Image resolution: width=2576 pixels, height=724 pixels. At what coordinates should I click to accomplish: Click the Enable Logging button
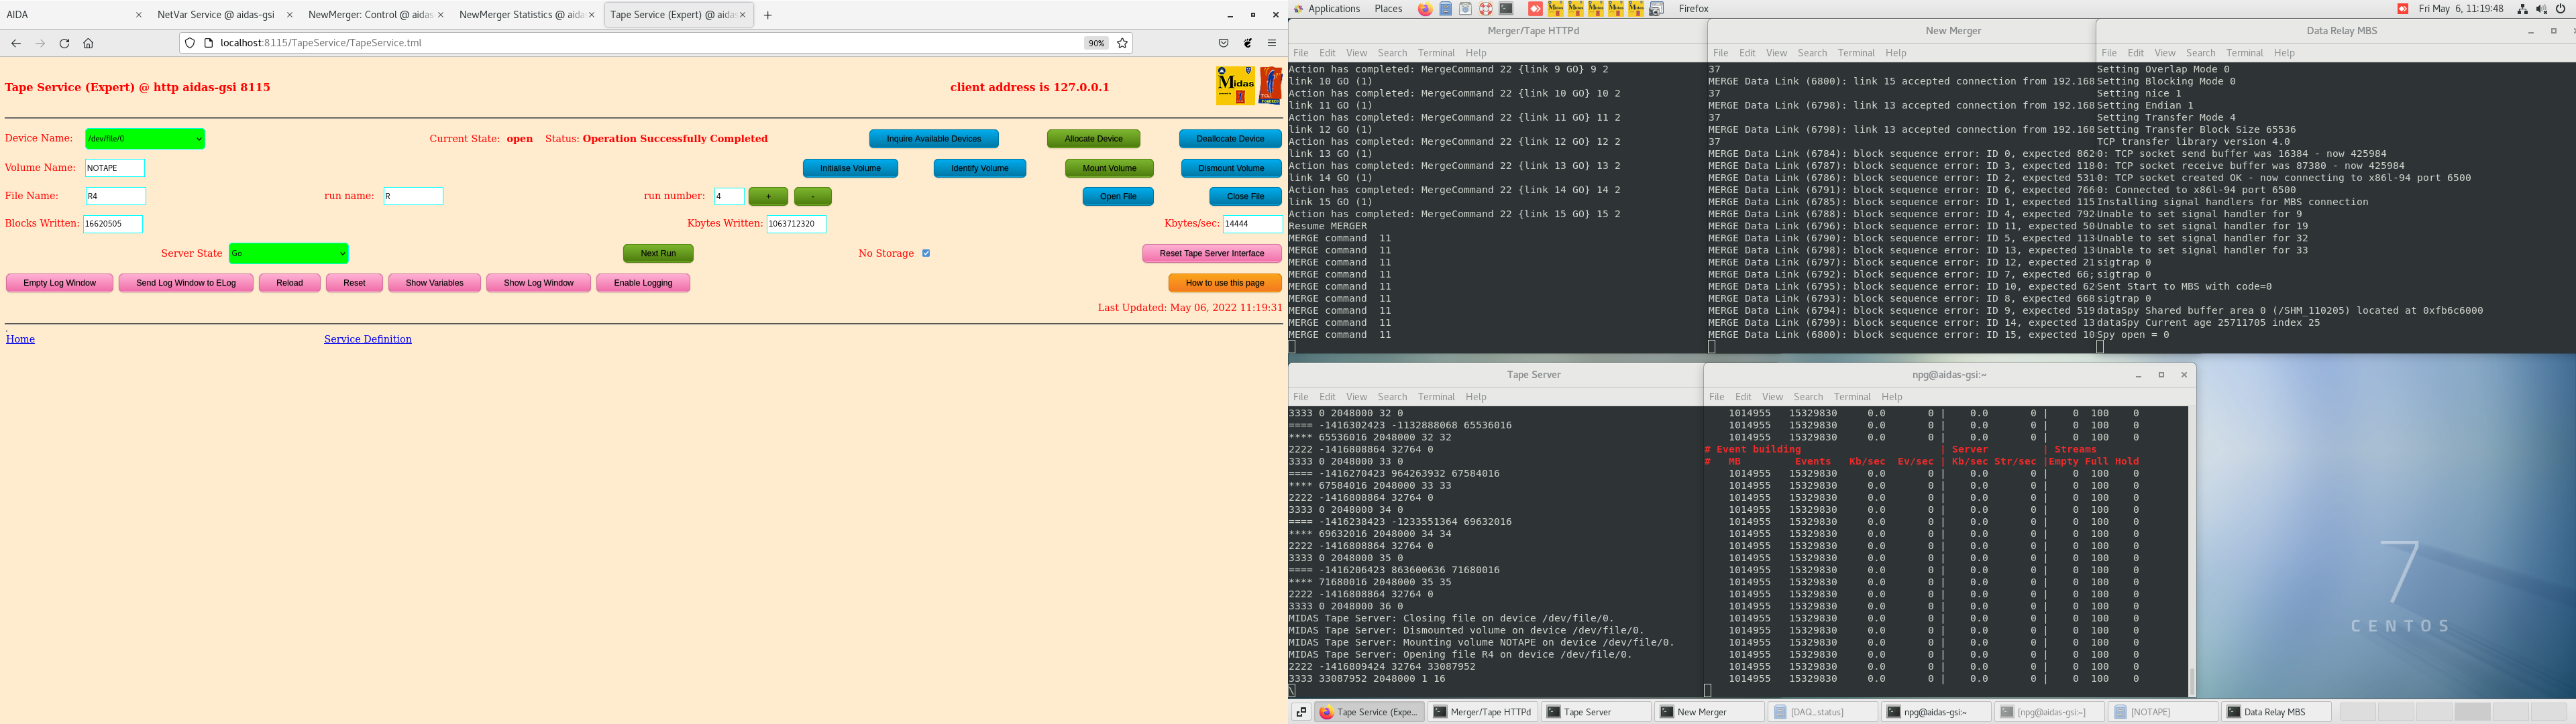tap(643, 283)
